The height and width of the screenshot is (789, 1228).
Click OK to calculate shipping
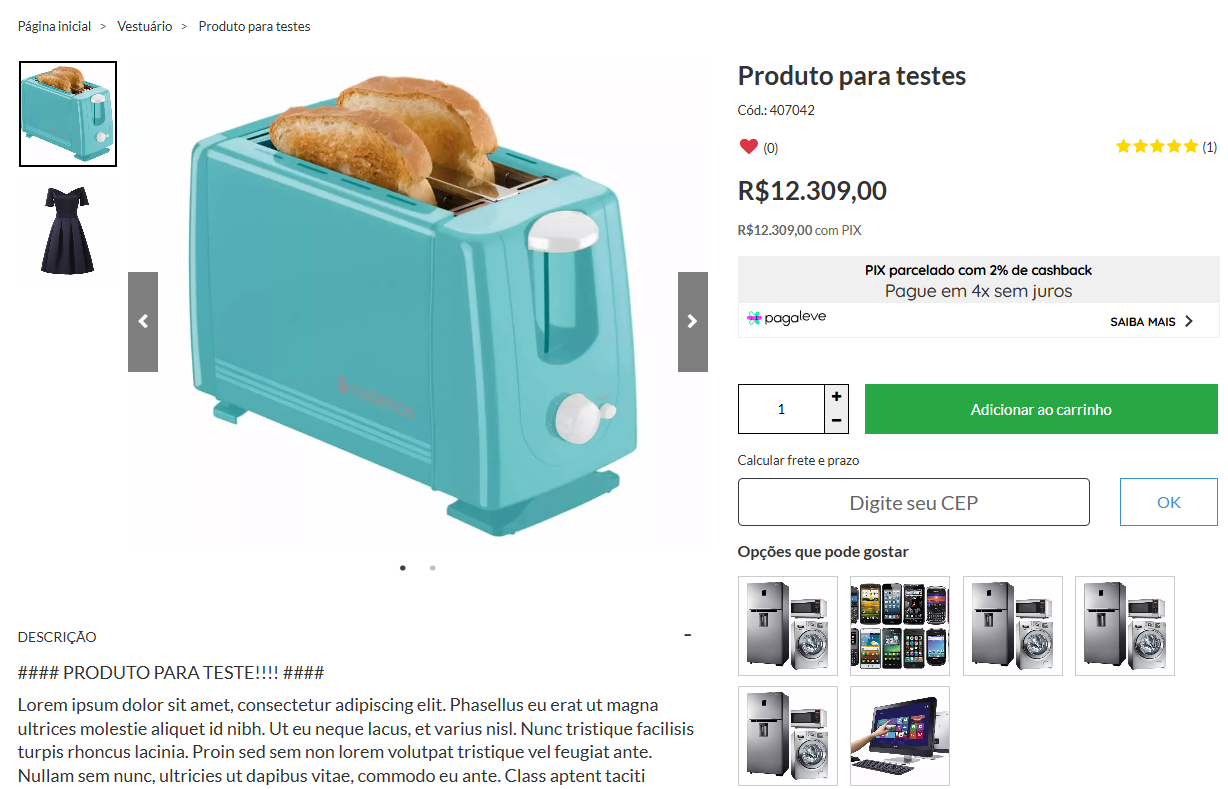click(x=1169, y=502)
